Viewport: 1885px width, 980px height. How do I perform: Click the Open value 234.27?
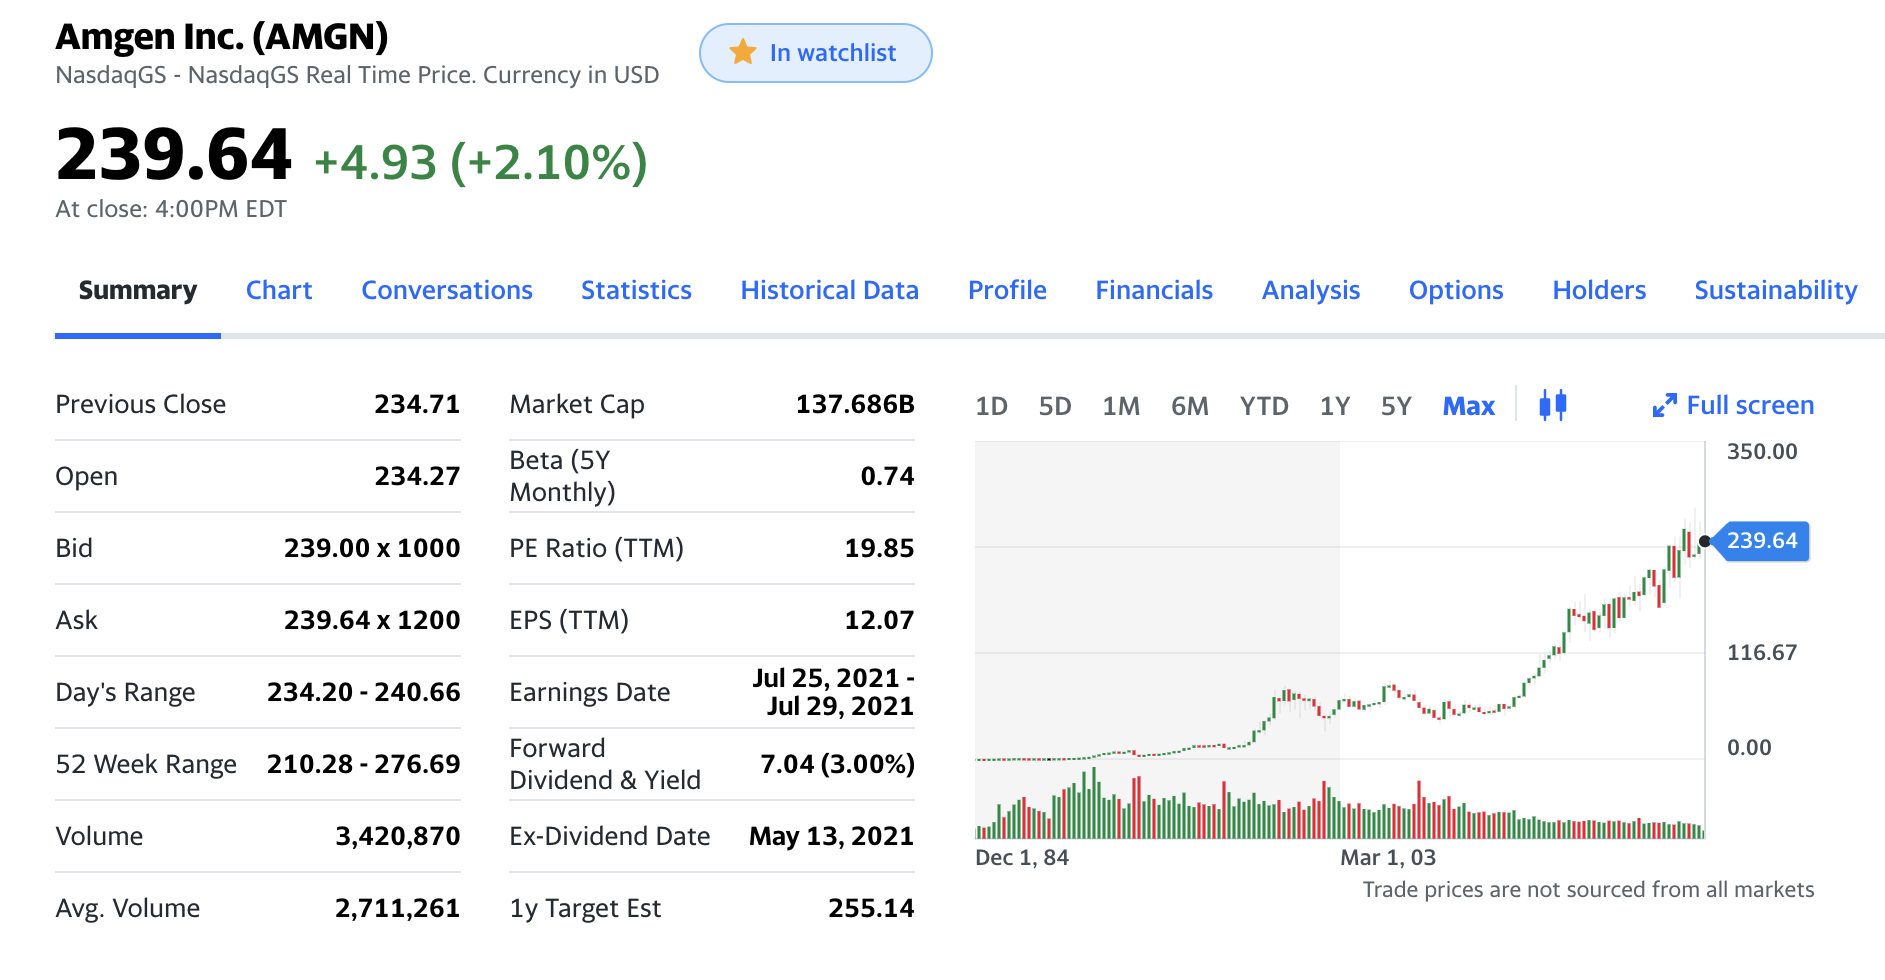(417, 476)
